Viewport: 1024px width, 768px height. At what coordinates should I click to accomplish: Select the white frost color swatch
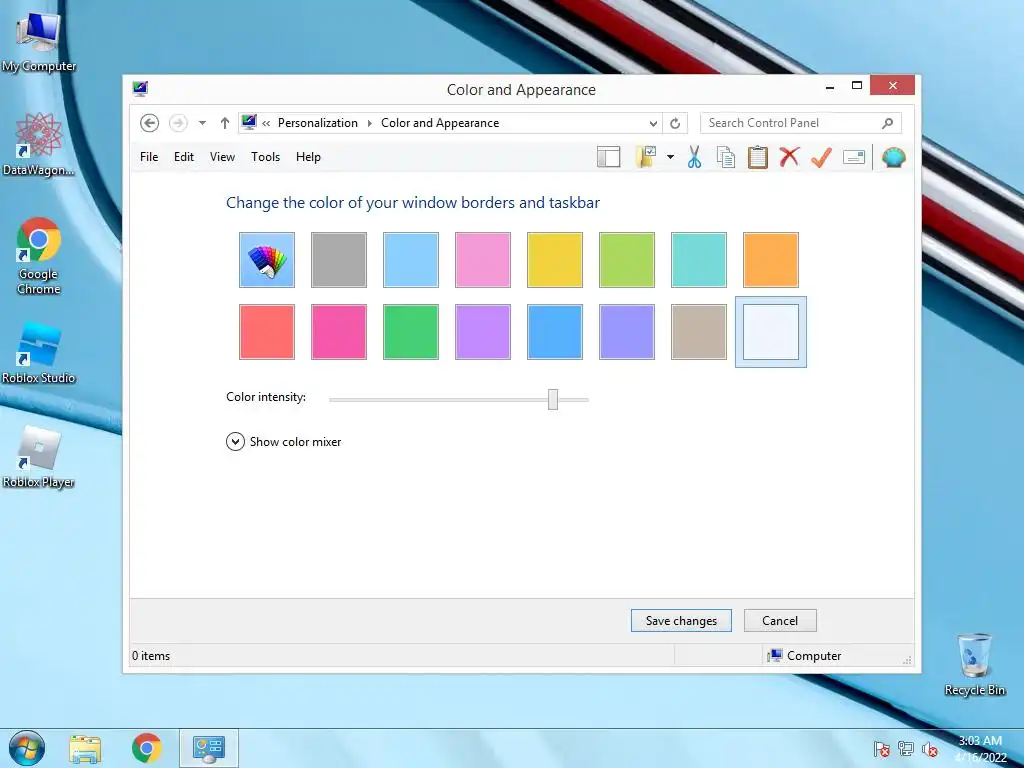[x=771, y=332]
